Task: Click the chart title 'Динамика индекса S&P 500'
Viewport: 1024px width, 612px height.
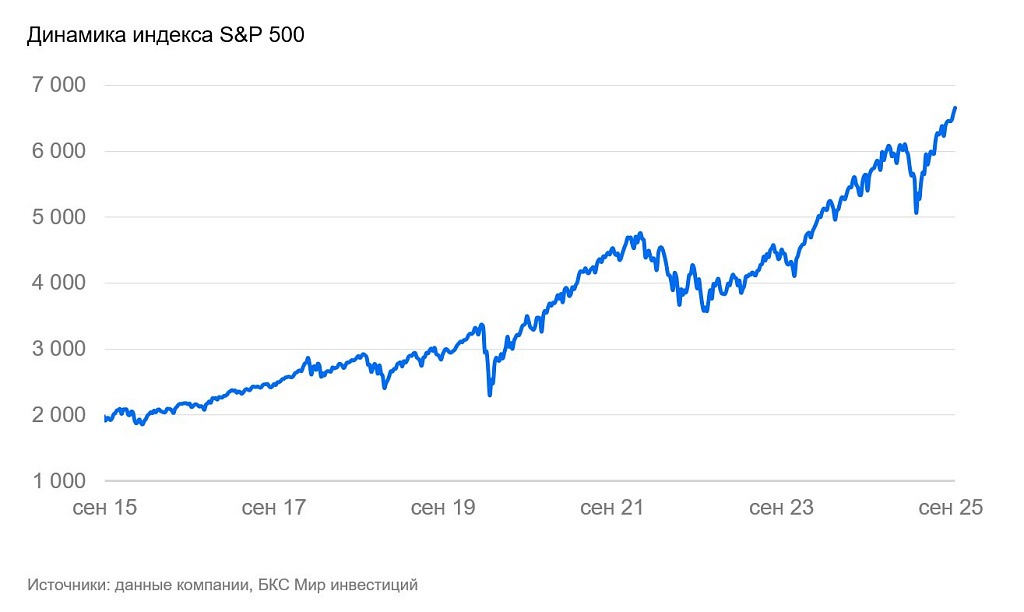Action: 165,35
